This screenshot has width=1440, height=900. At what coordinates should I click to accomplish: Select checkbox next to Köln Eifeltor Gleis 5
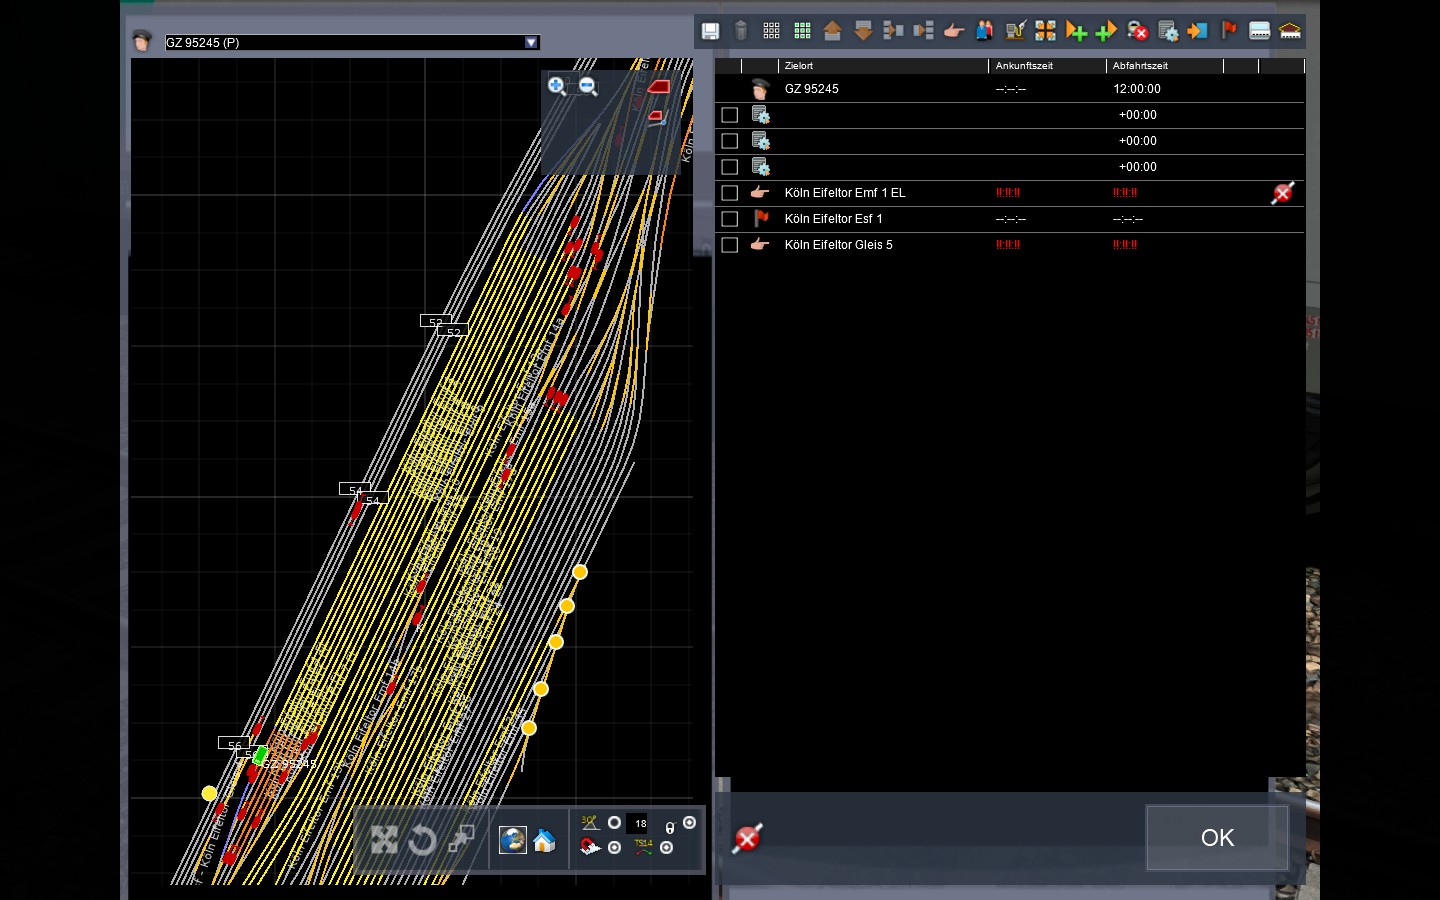(x=730, y=245)
